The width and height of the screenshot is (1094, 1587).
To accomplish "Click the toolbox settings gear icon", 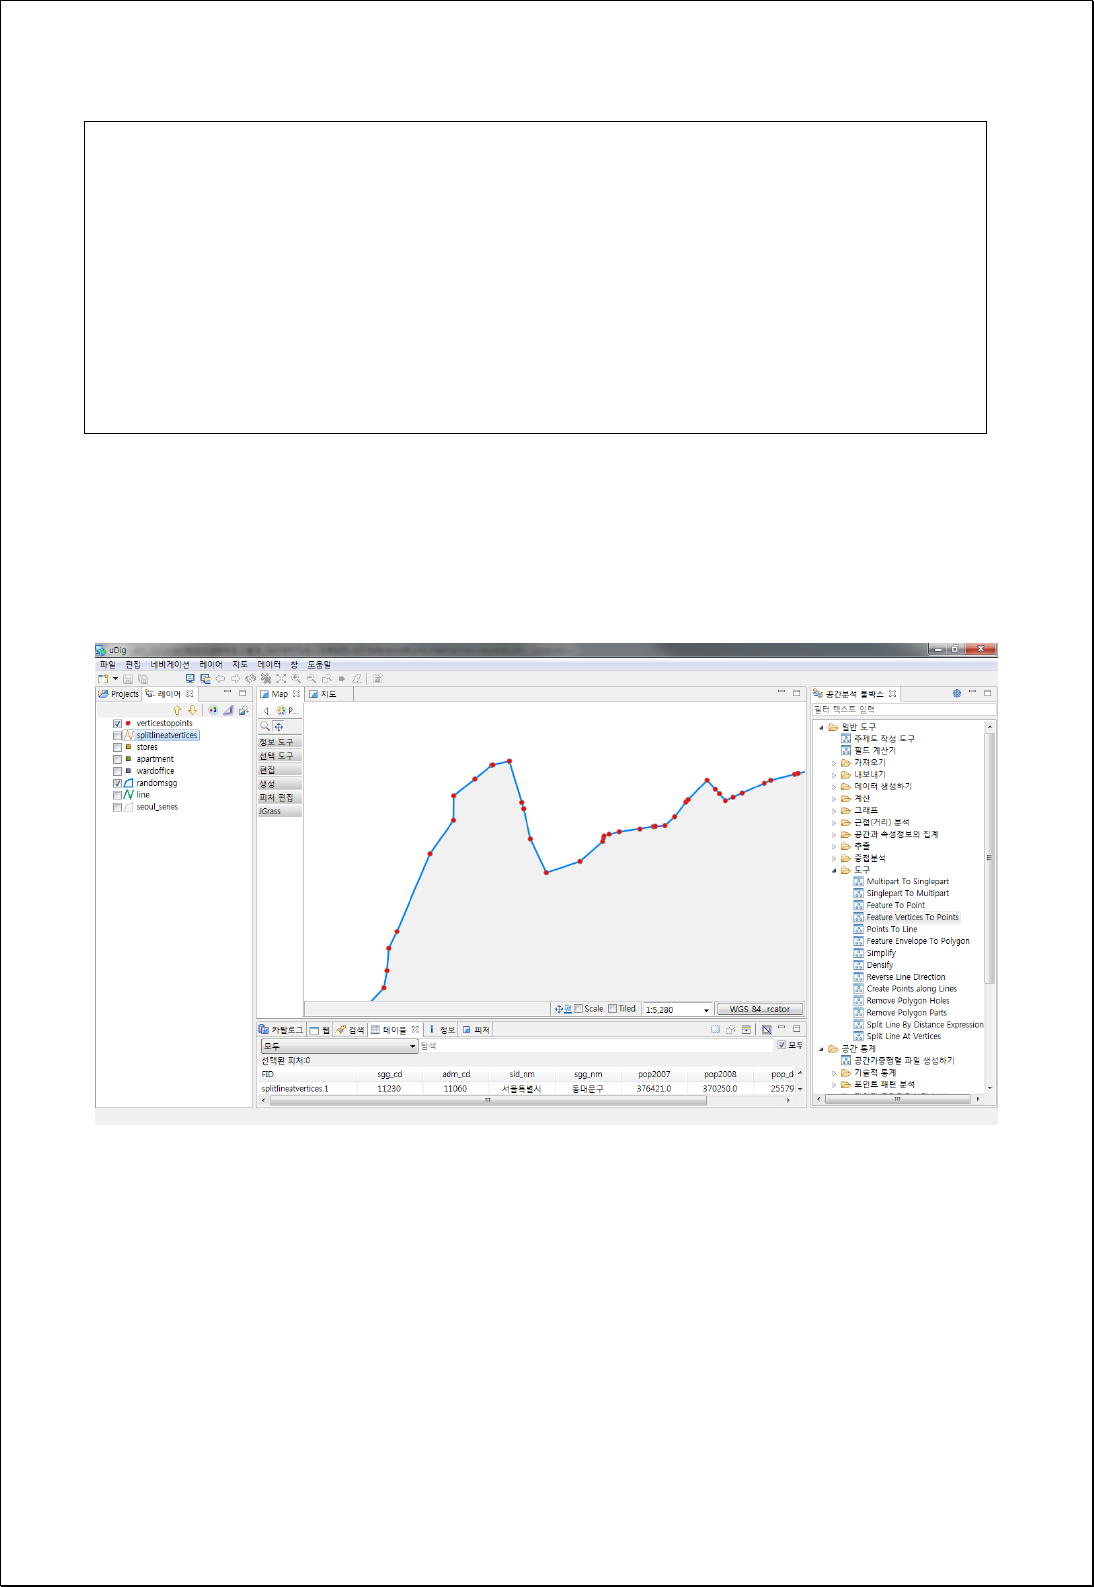I will point(957,693).
